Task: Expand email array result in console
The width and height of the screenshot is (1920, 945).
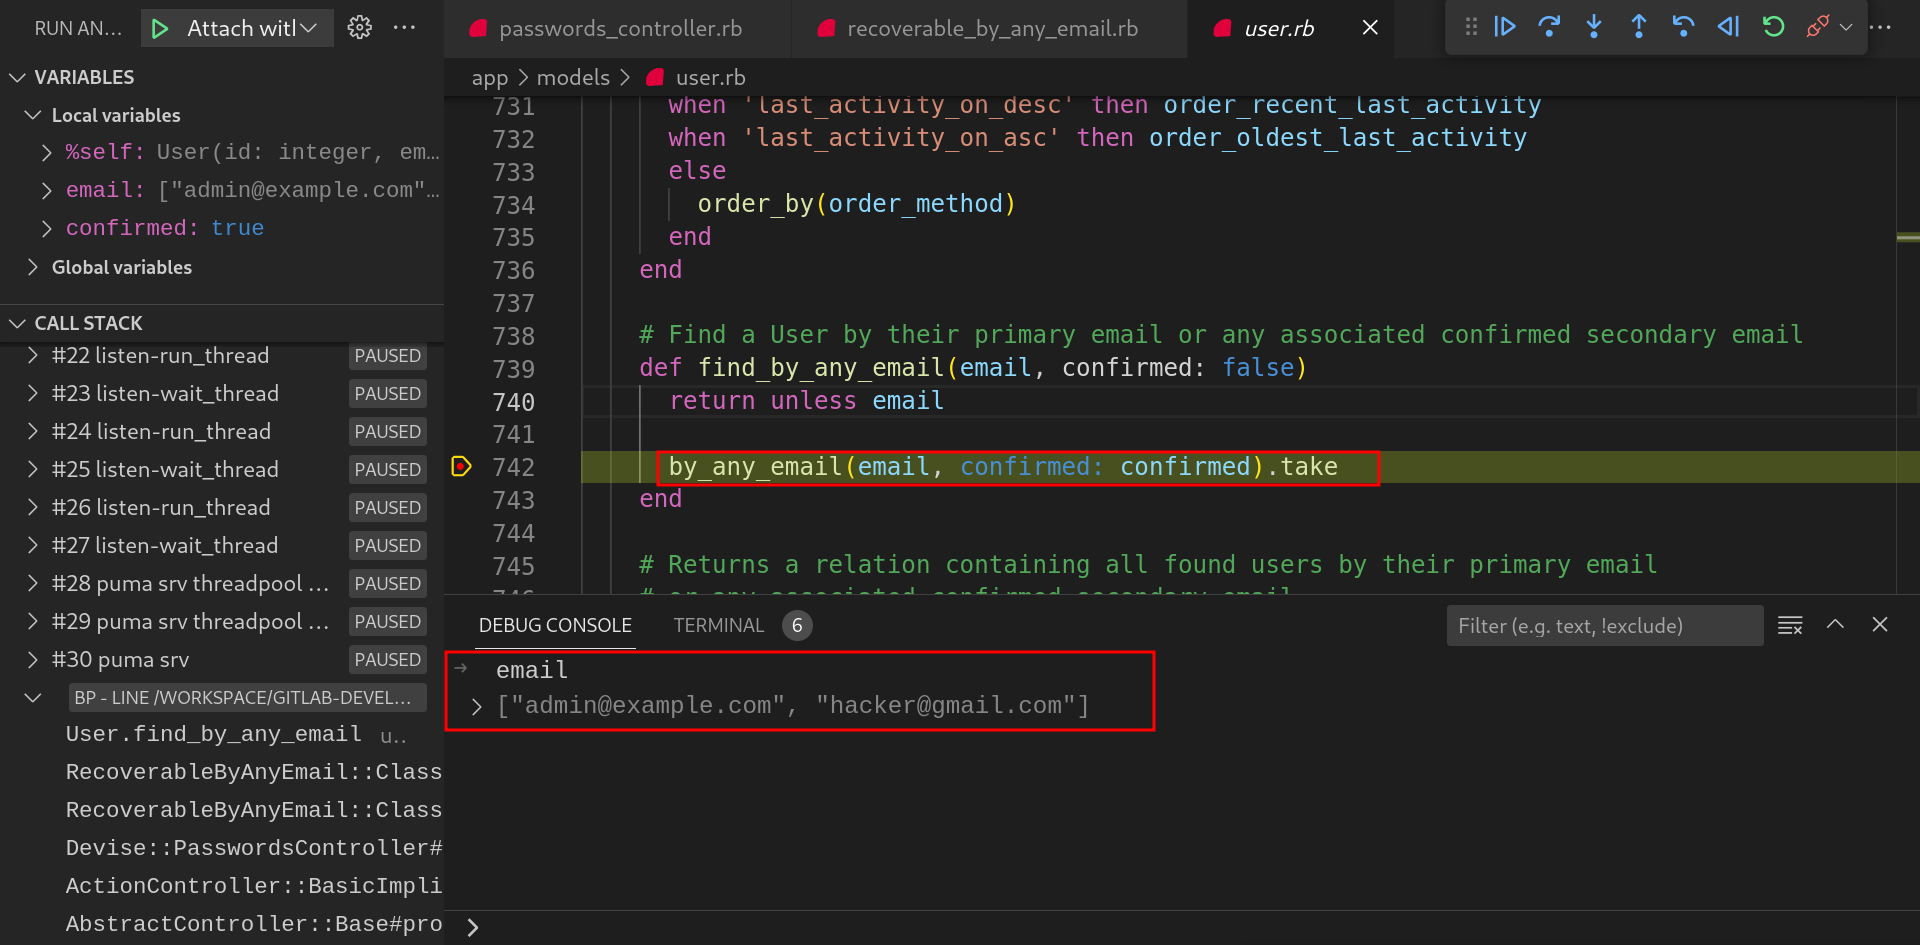Action: click(x=477, y=707)
